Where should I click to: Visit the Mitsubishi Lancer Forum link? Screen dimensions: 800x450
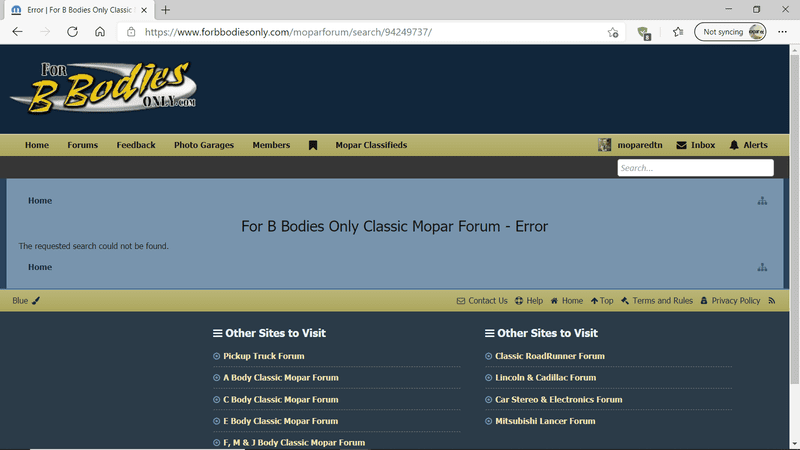545,421
